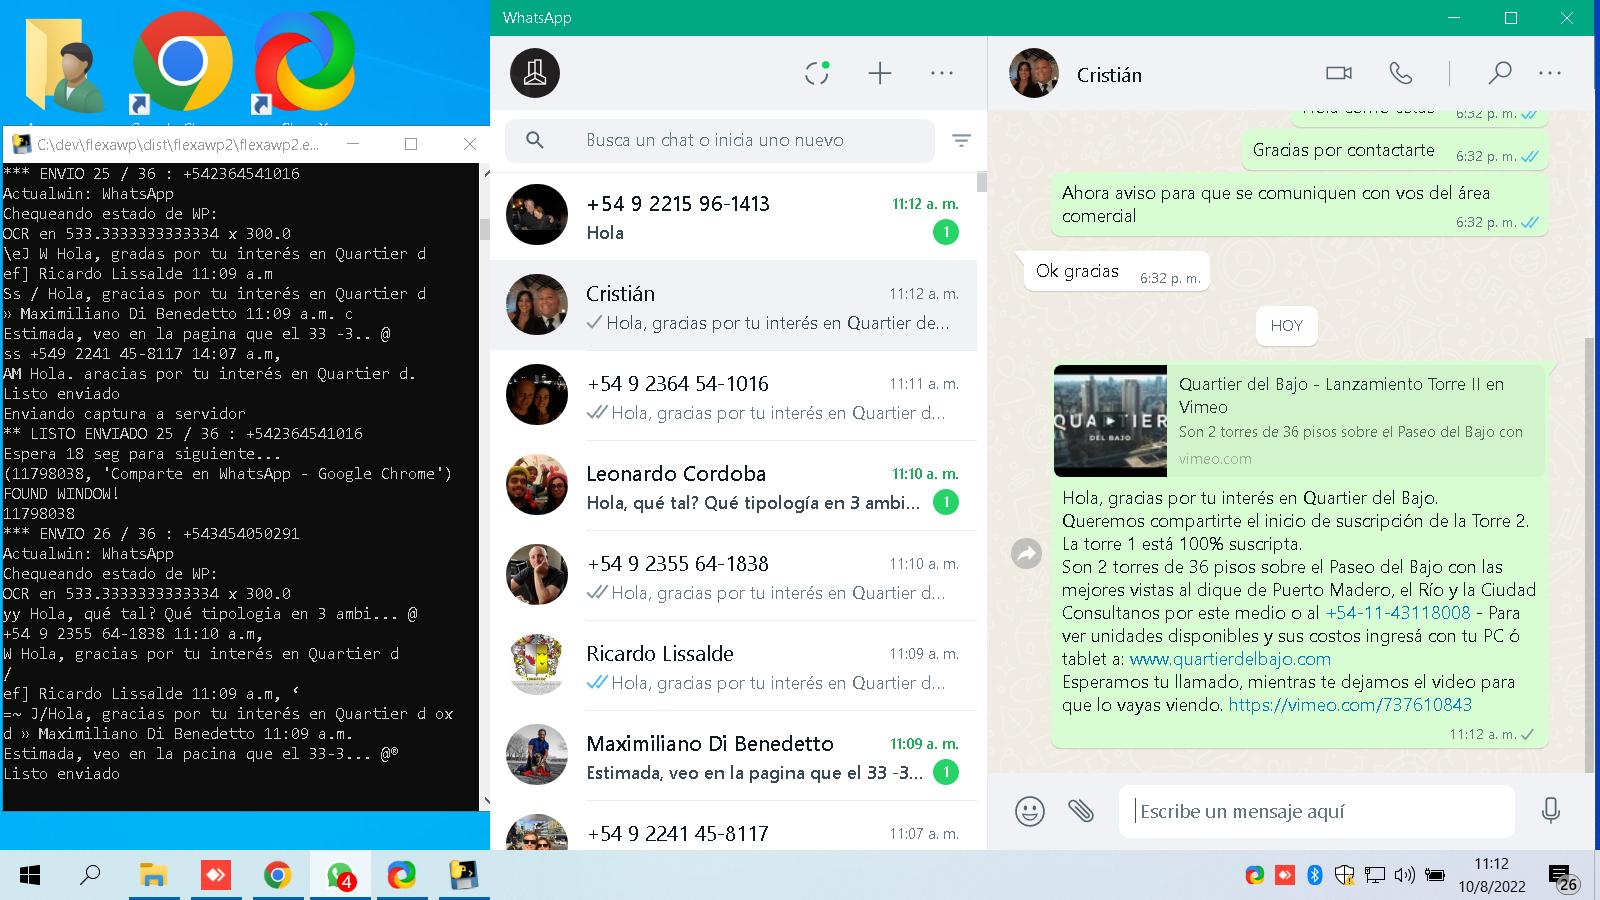Open chat with +54 9 2364 54-1016
The image size is (1600, 900).
733,396
